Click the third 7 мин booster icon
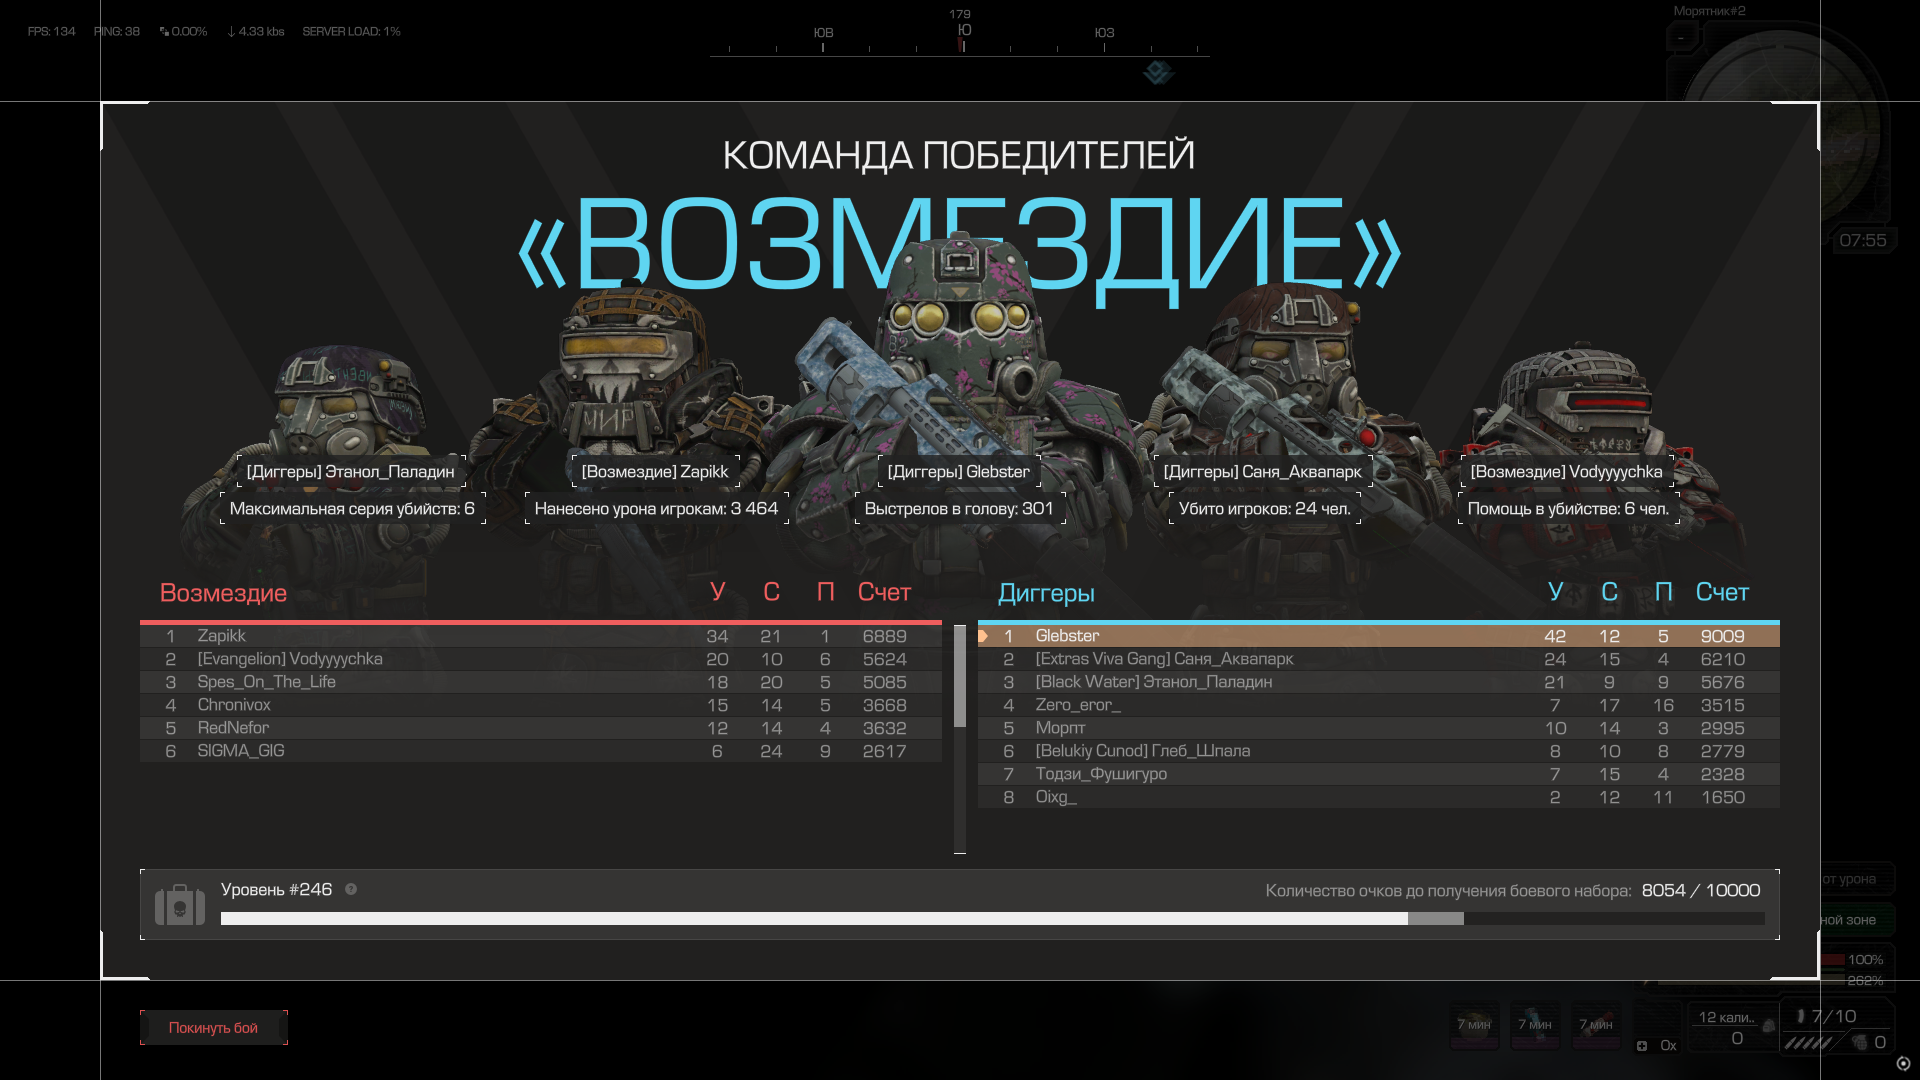This screenshot has height=1080, width=1920. tap(1596, 1026)
